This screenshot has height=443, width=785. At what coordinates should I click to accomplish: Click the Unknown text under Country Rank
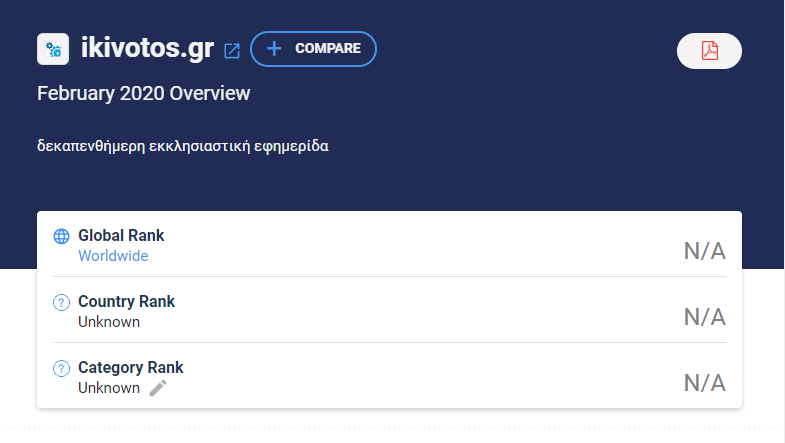(109, 322)
